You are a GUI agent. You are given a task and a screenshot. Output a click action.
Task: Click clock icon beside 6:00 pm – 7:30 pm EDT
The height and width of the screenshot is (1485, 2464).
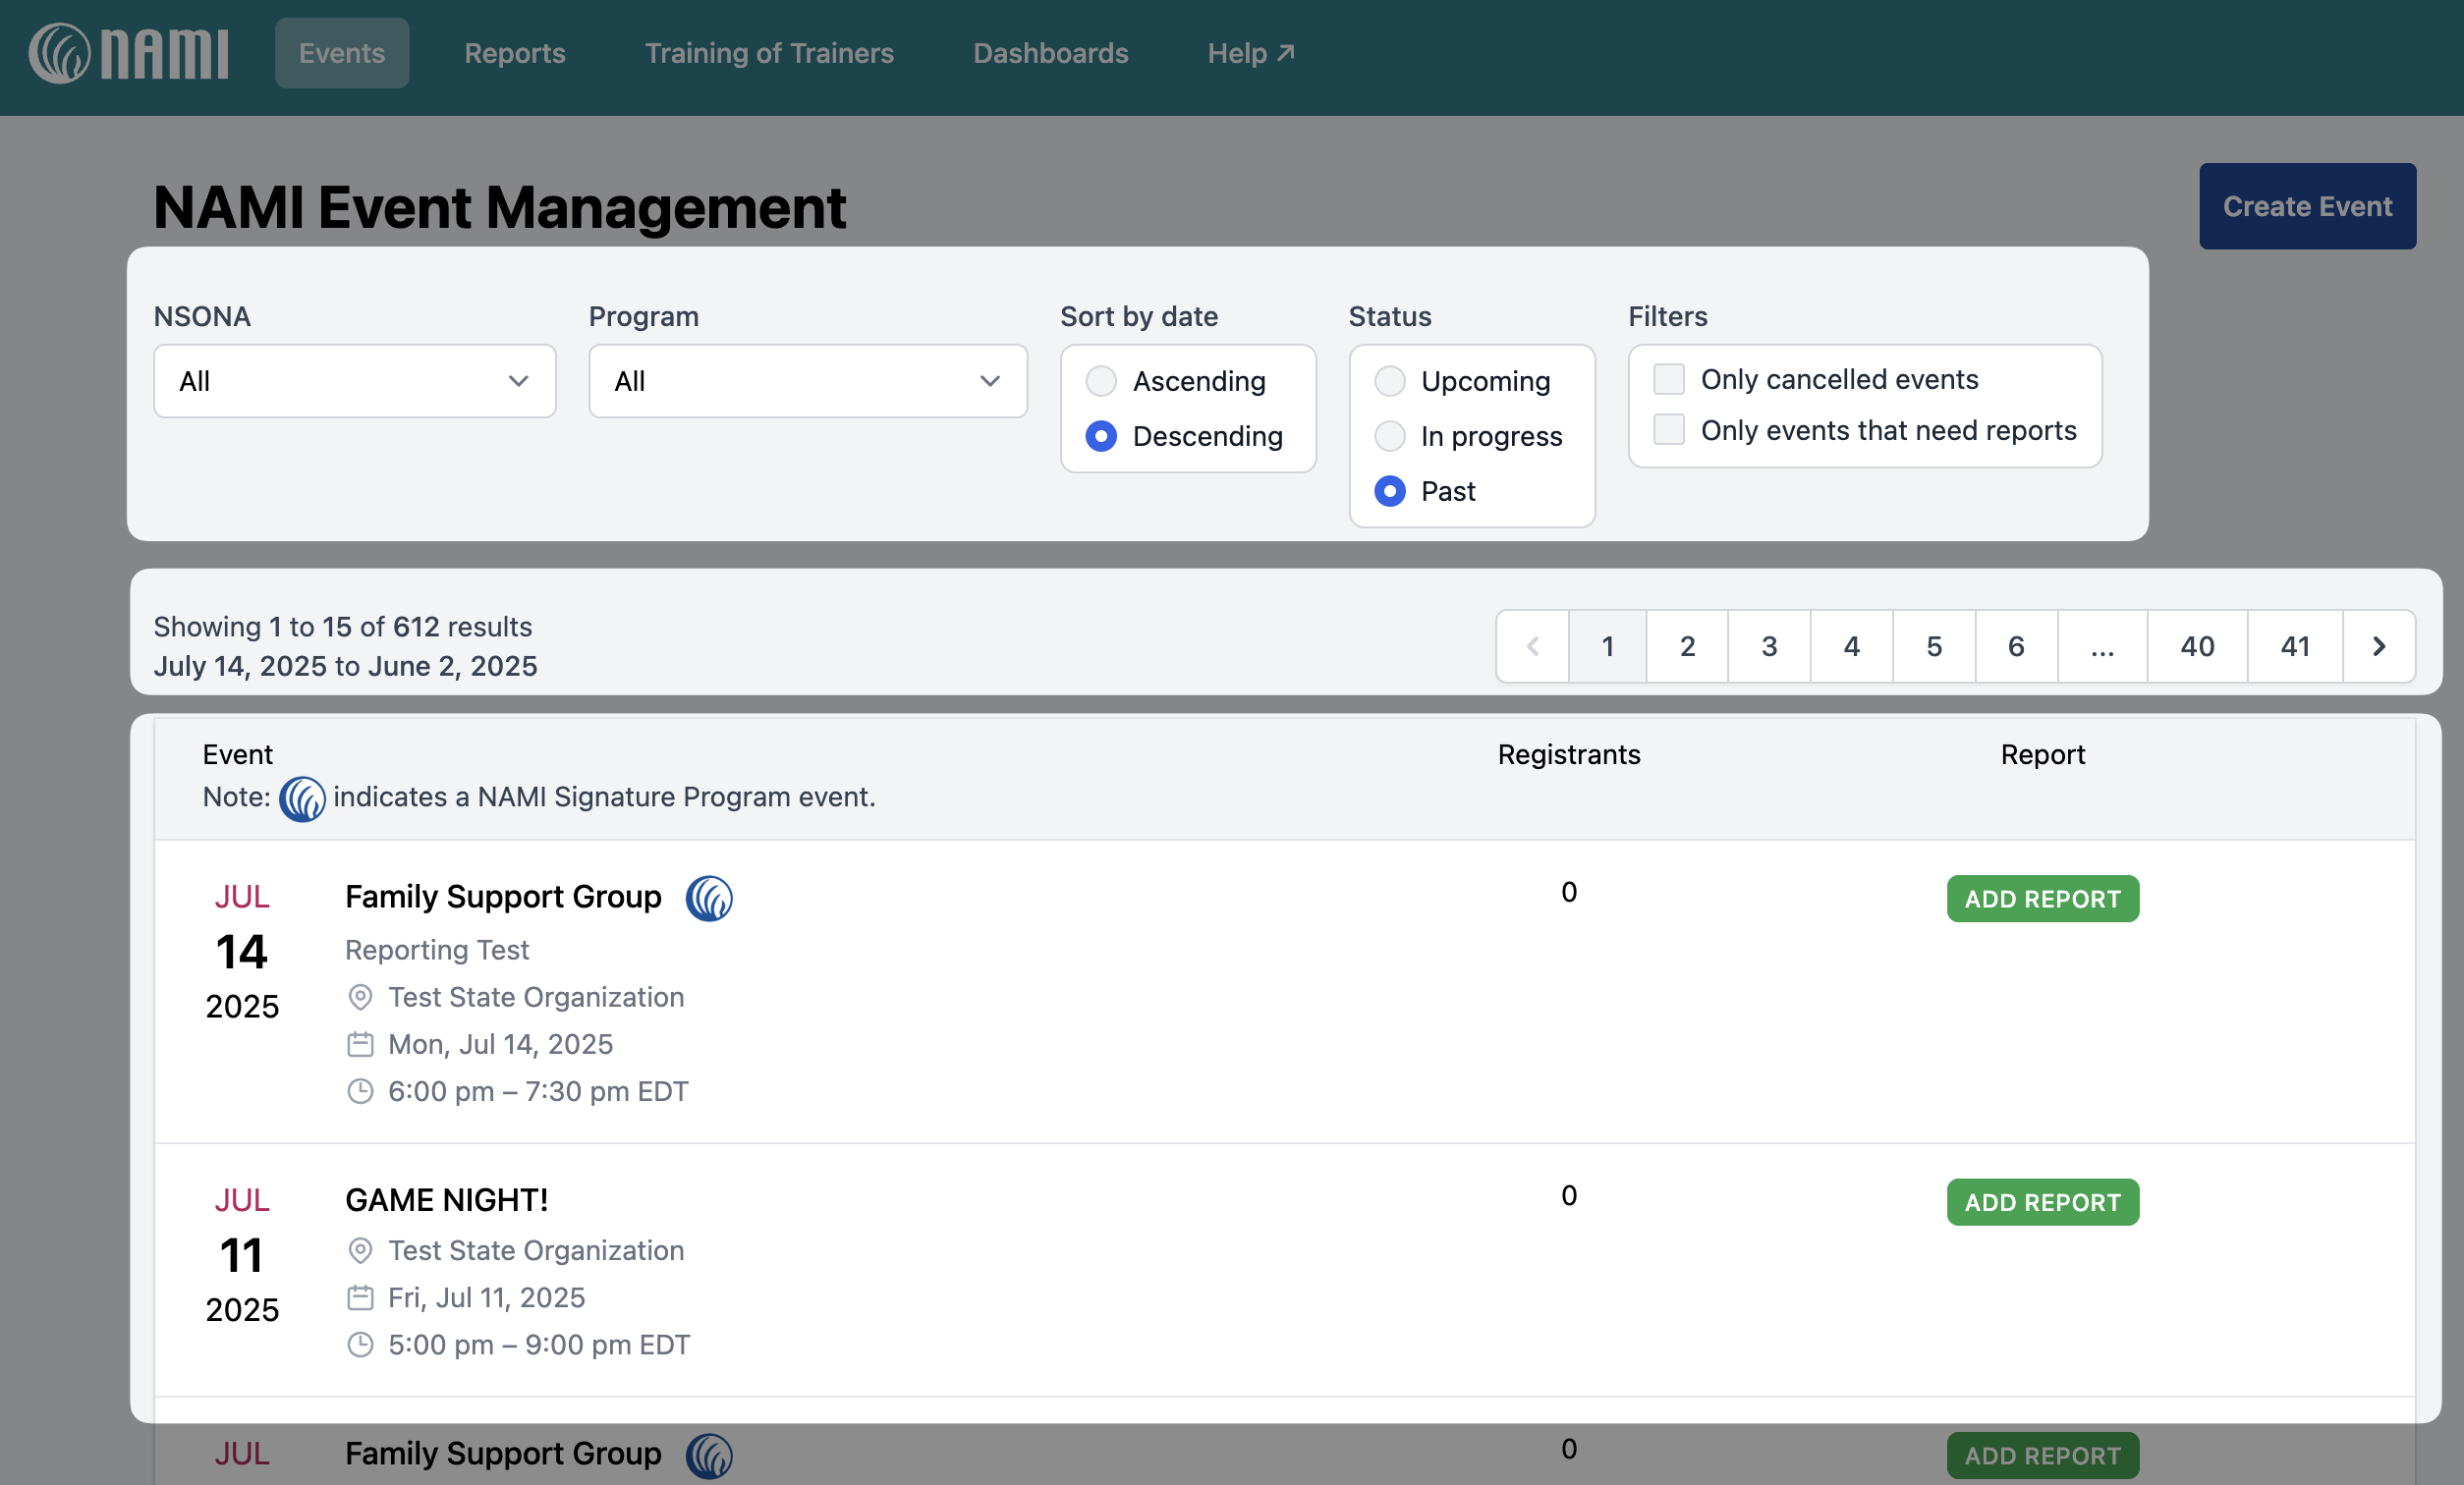point(360,1091)
